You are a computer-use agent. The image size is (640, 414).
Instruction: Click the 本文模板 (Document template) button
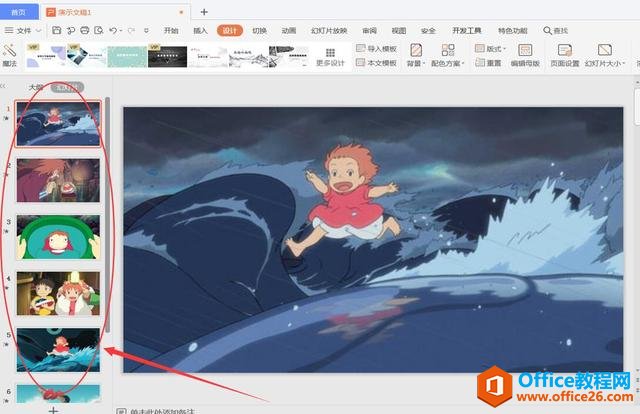(x=377, y=63)
